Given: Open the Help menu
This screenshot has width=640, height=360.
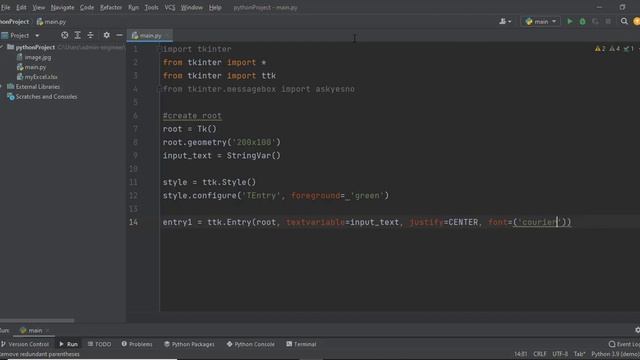Looking at the screenshot, I should tap(215, 7).
